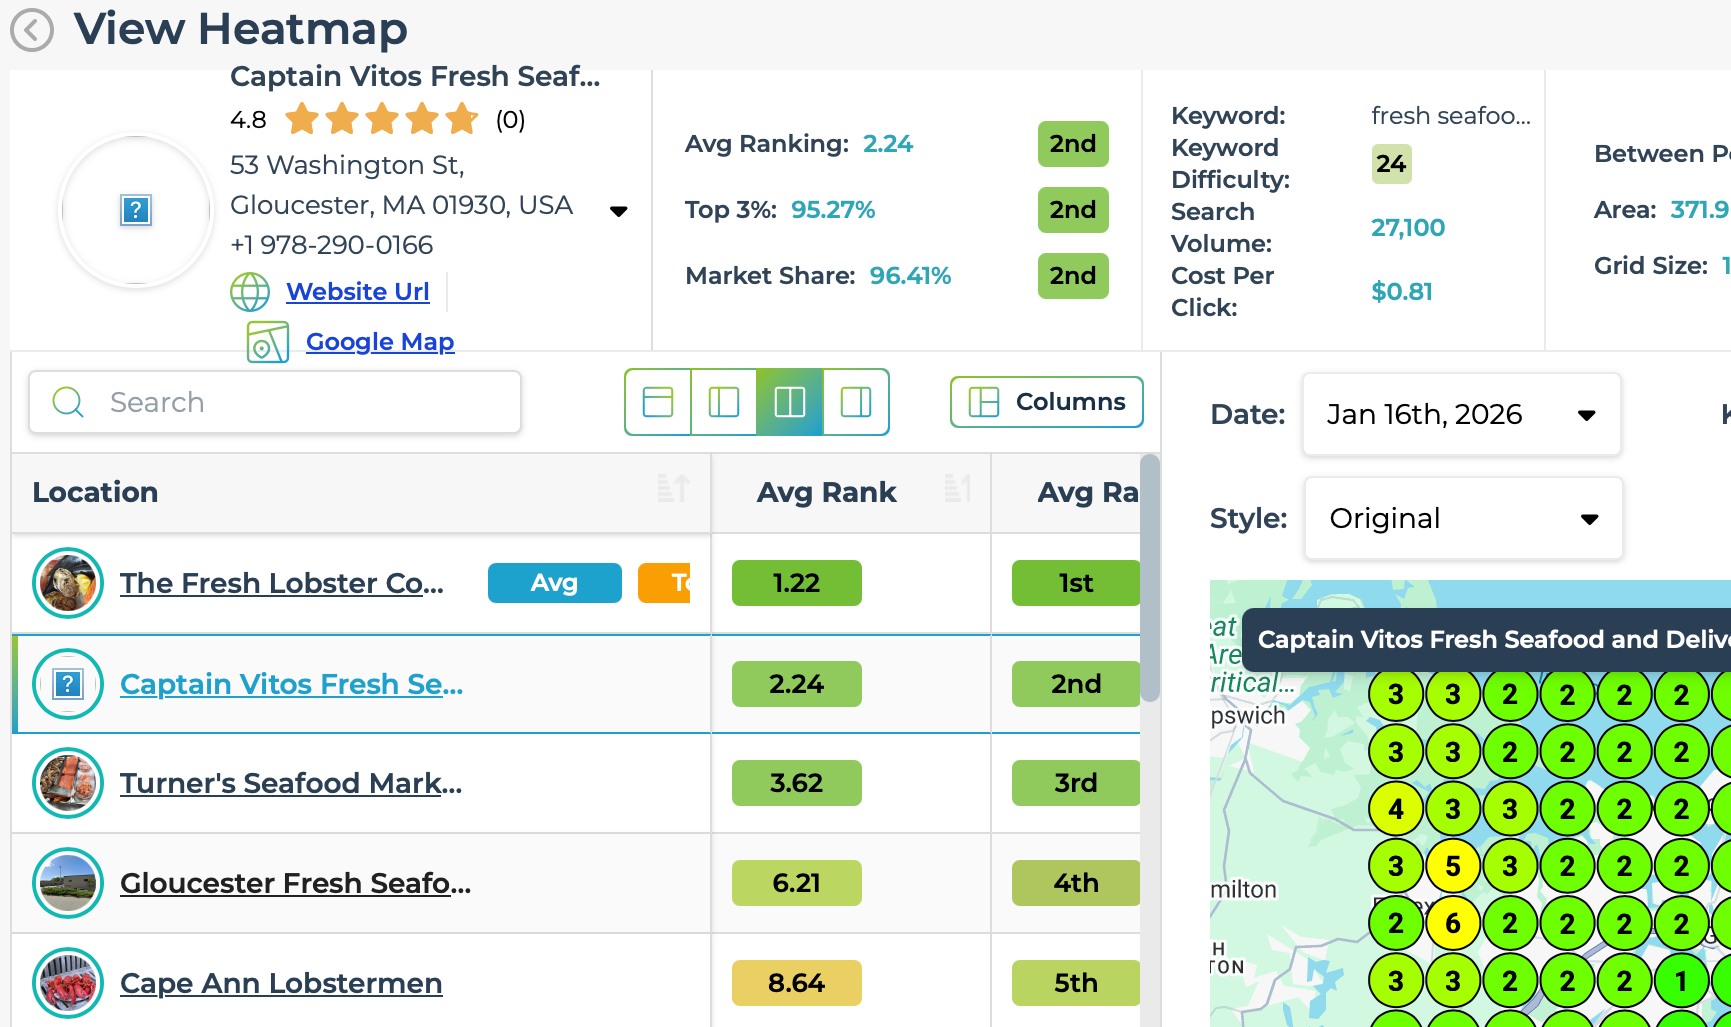Open Captain Vitos Fresh Se... link

pos(291,684)
